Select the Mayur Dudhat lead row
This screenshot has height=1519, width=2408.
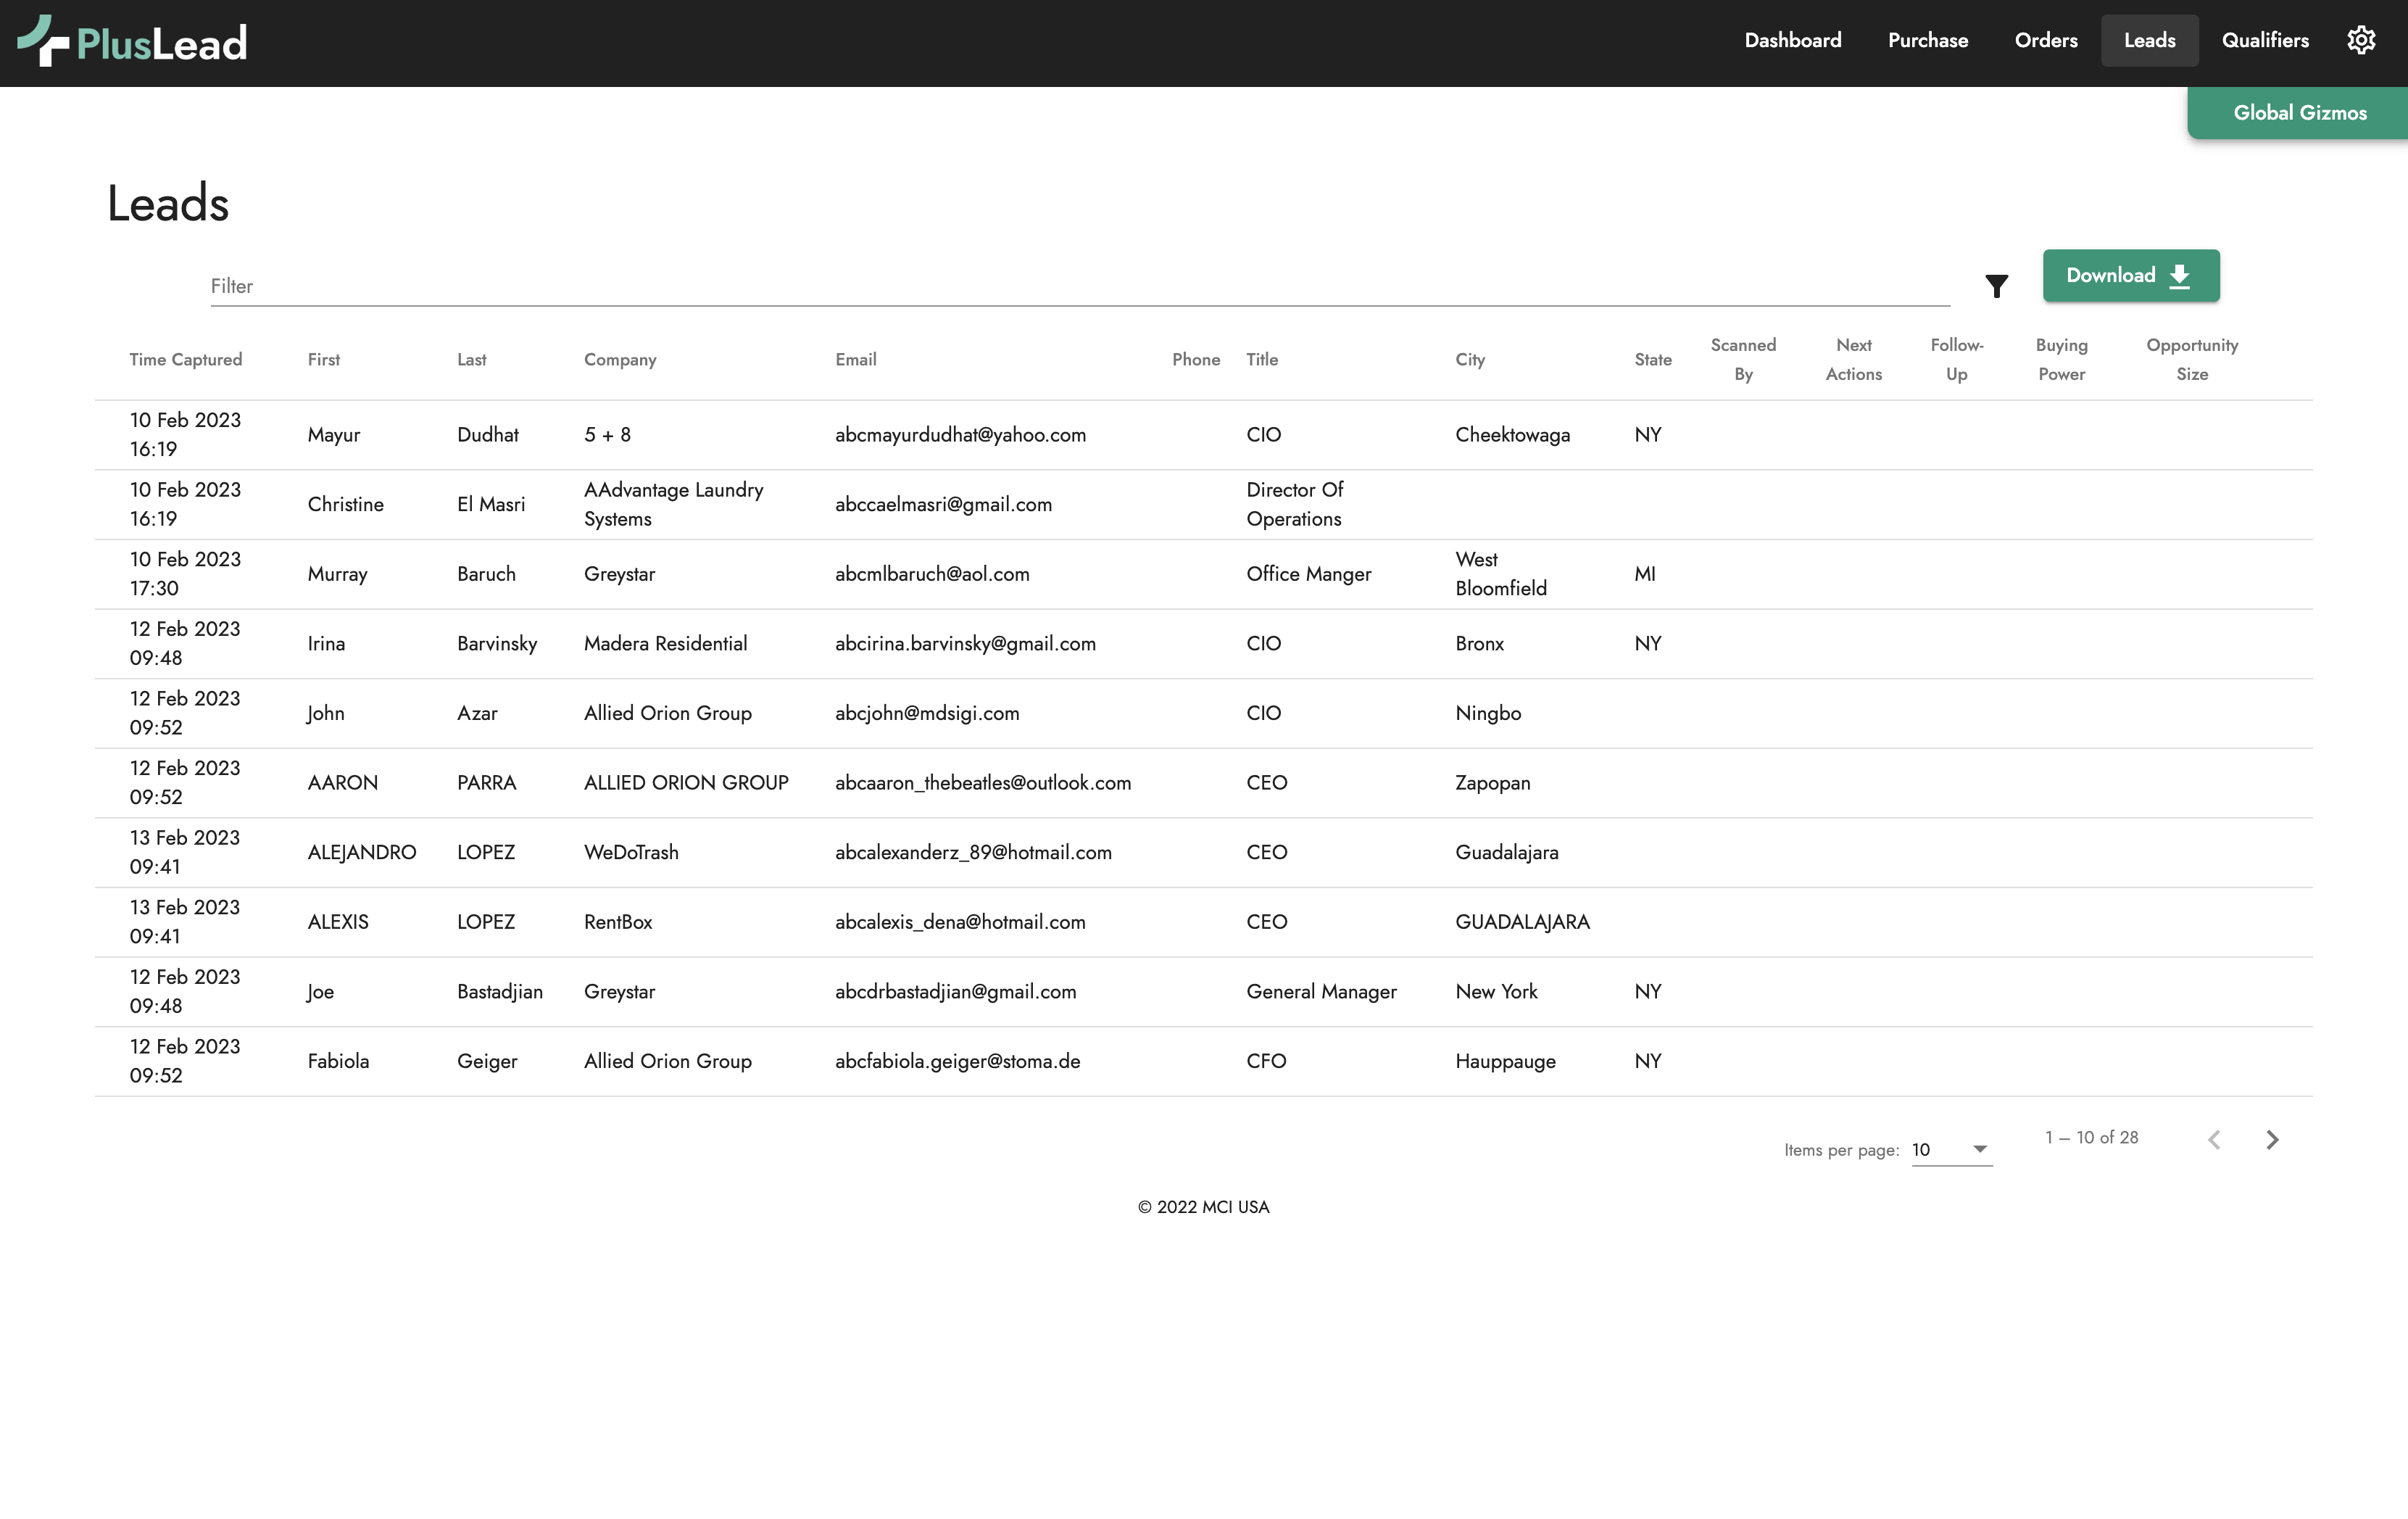pos(700,435)
